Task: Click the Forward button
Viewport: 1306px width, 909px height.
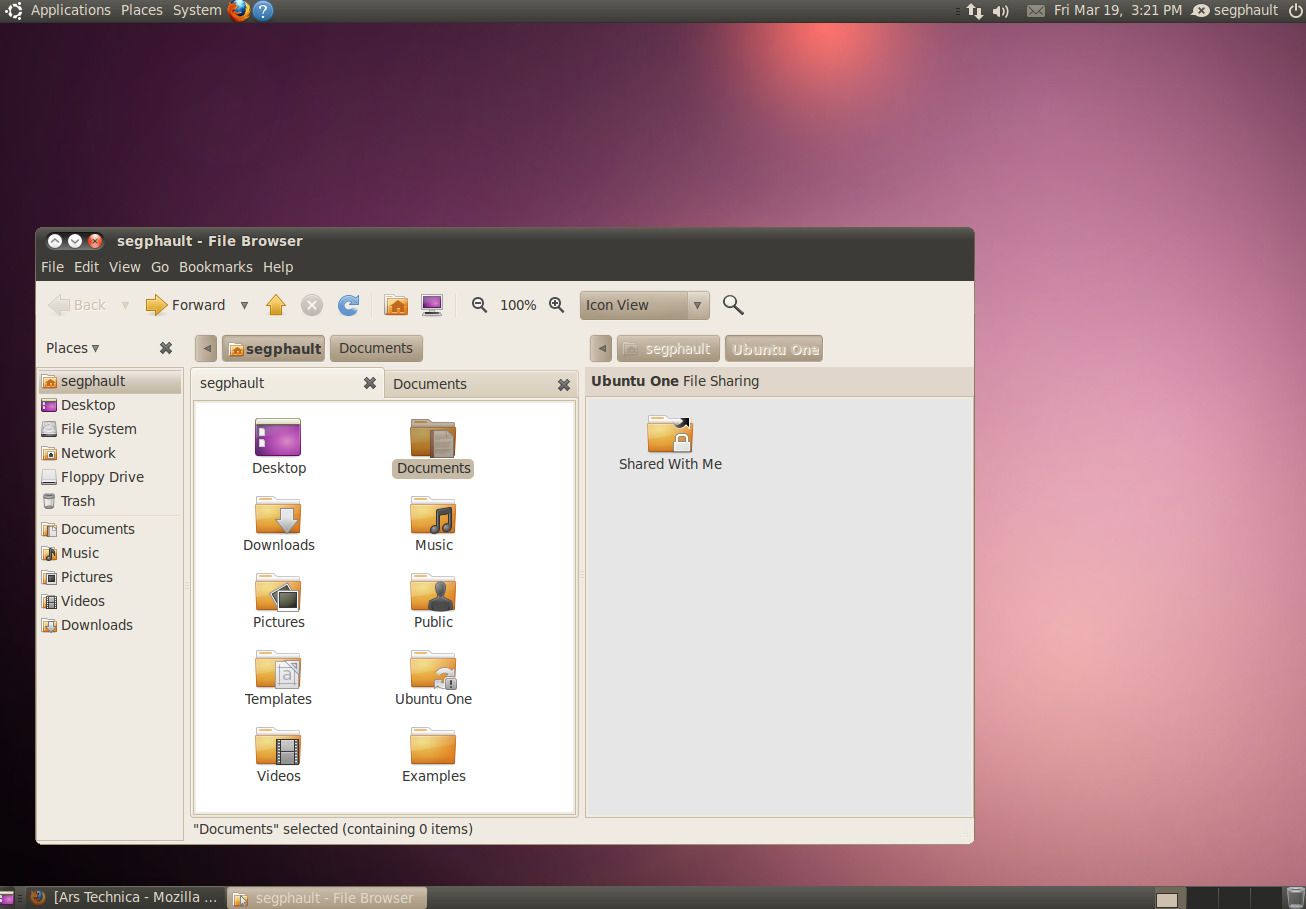Action: 185,305
